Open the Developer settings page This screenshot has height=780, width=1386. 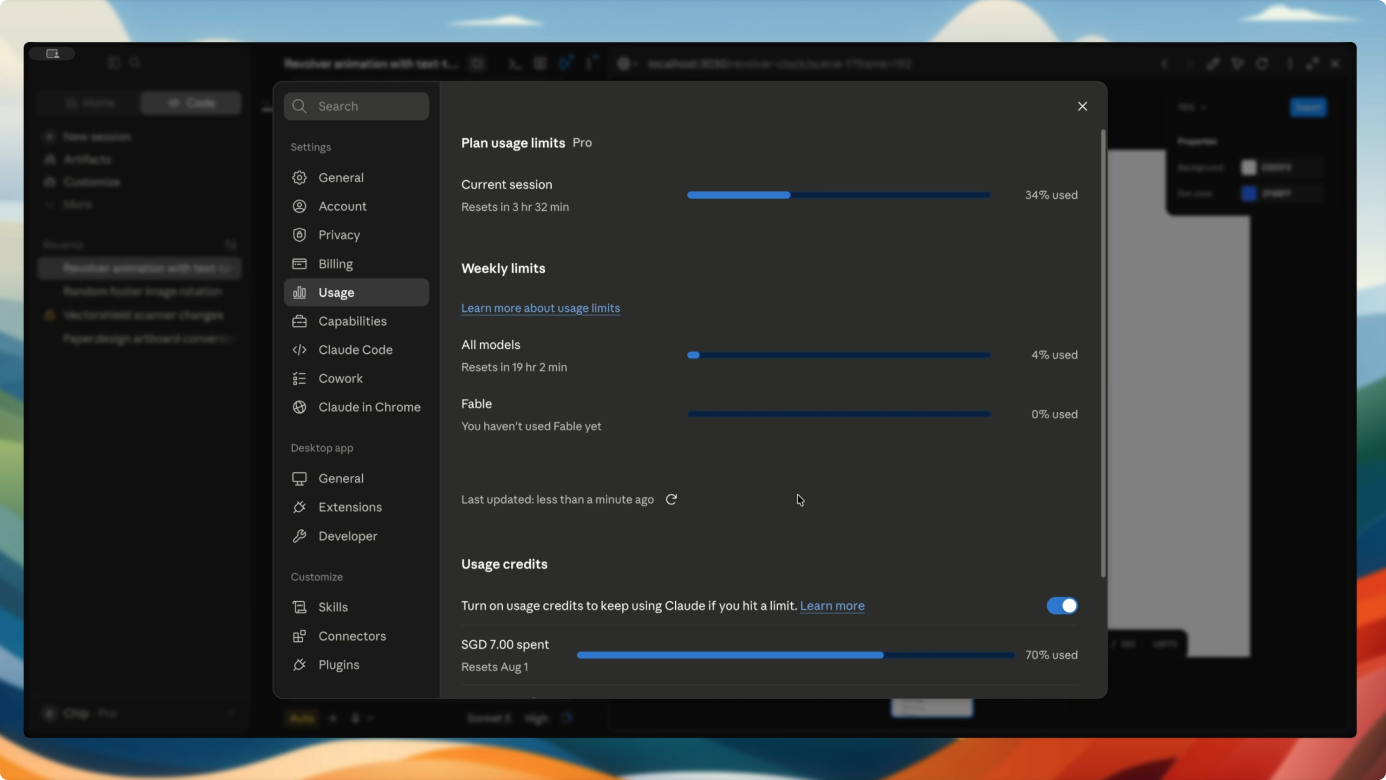point(356,536)
